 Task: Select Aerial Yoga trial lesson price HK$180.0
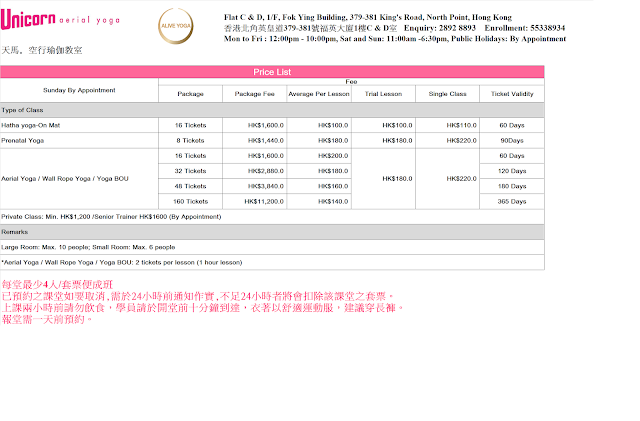click(397, 179)
